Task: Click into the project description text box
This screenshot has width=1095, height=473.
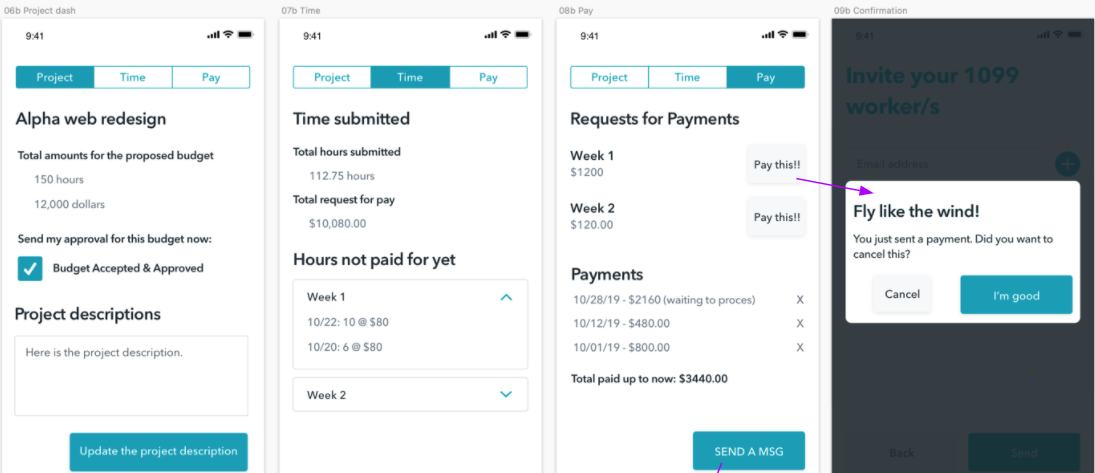Action: [131, 375]
